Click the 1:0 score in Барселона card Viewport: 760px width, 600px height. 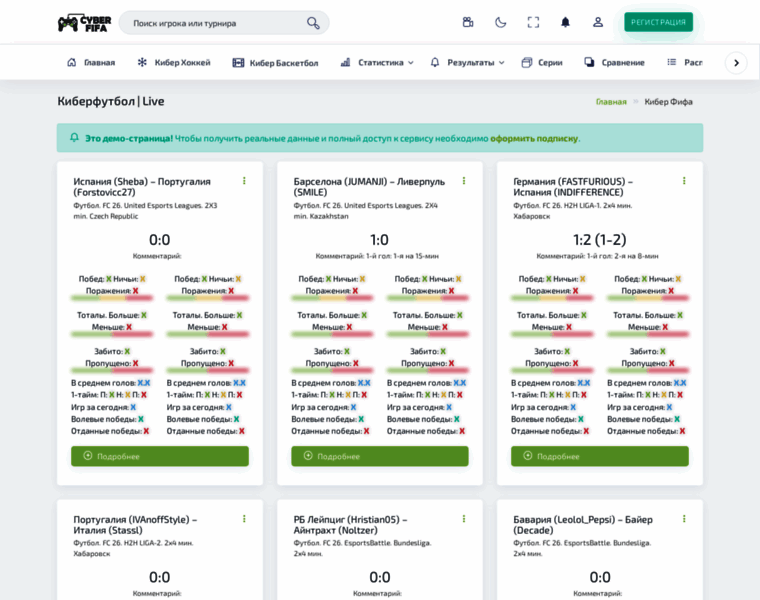[x=380, y=240]
